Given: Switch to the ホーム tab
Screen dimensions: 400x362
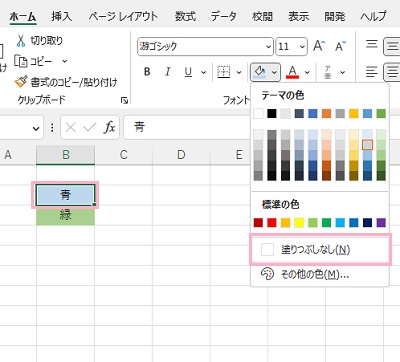Looking at the screenshot, I should [x=23, y=16].
